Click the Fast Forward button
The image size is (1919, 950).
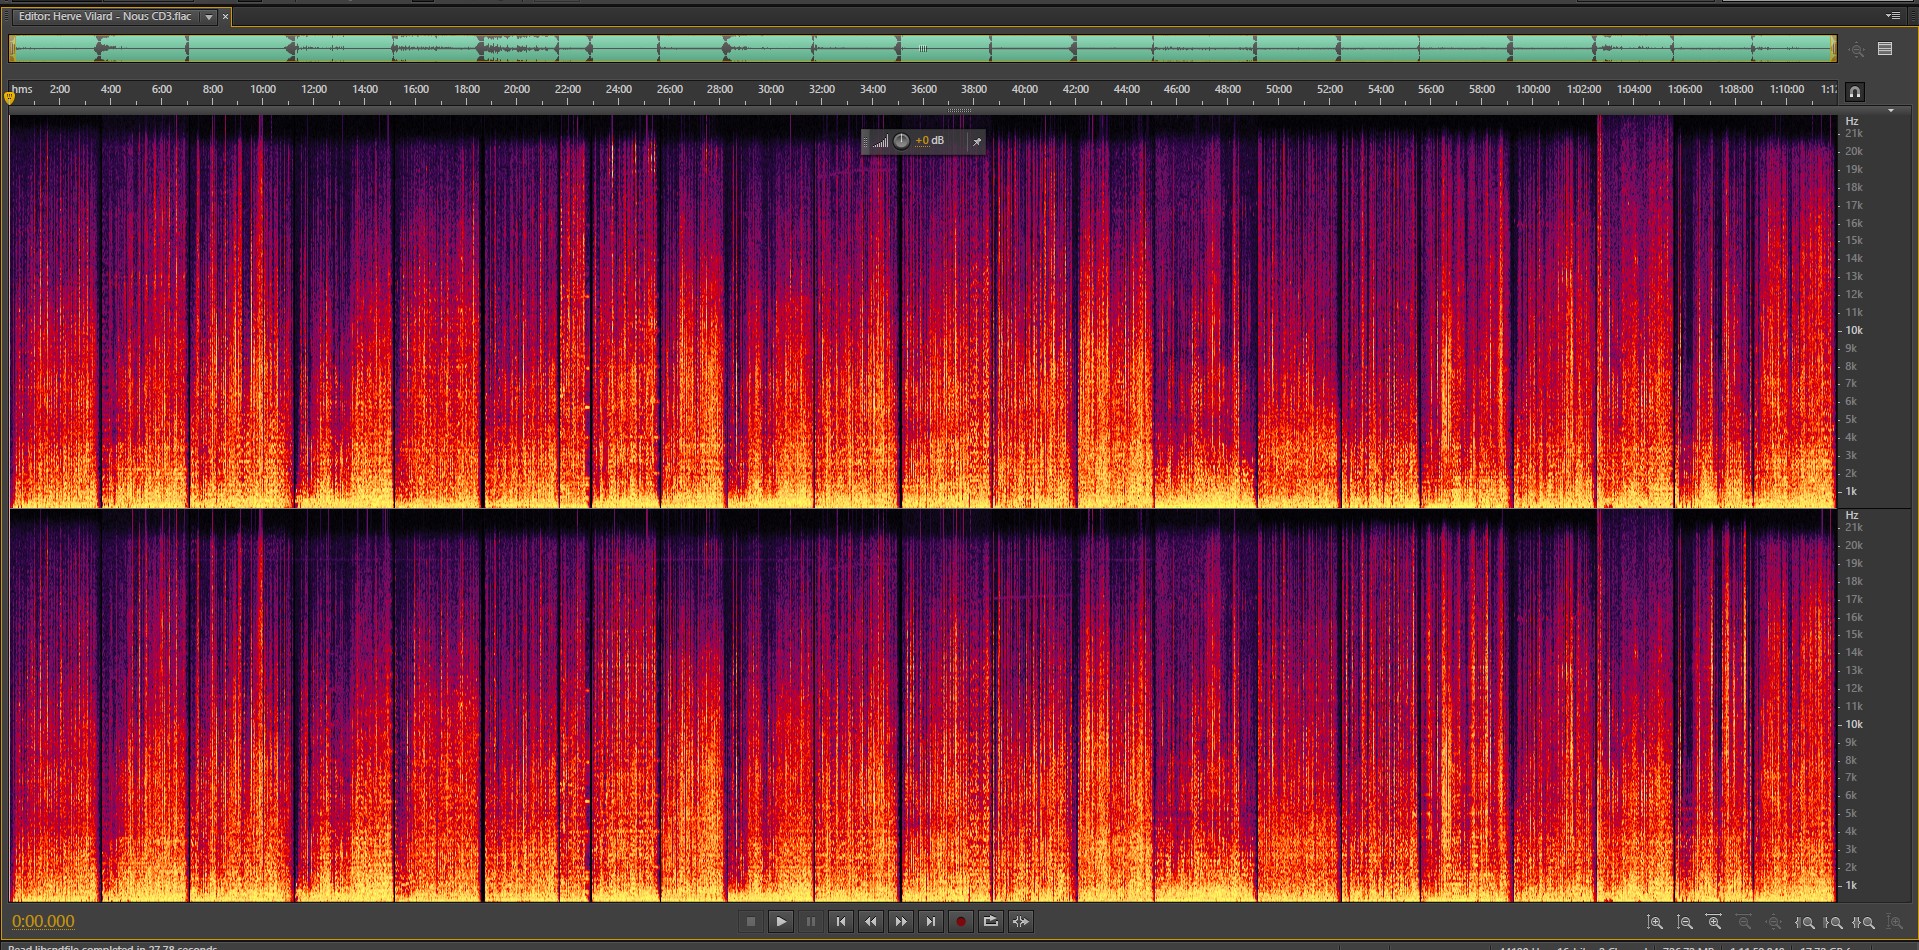coord(901,922)
